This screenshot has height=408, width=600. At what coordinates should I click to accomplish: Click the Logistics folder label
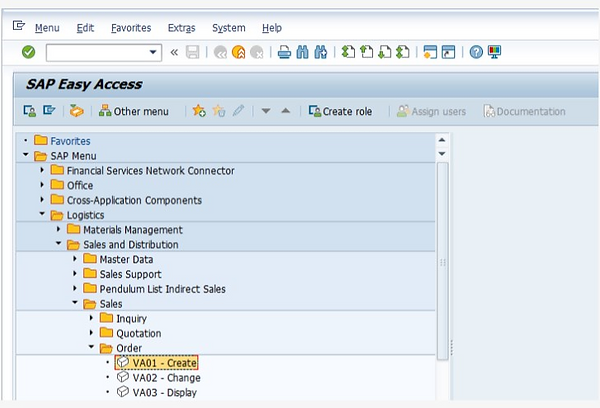[85, 215]
